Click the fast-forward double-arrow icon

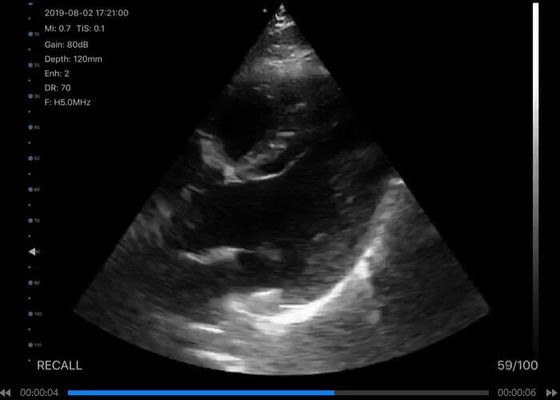point(552,393)
